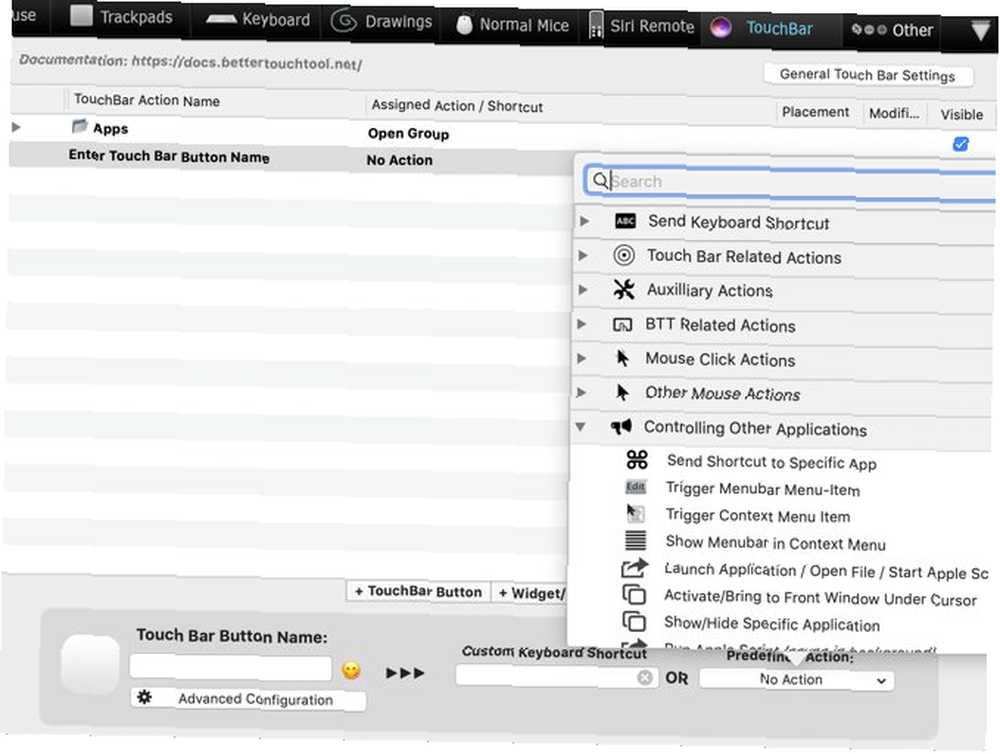Add a new TouchBar Button

(x=418, y=592)
